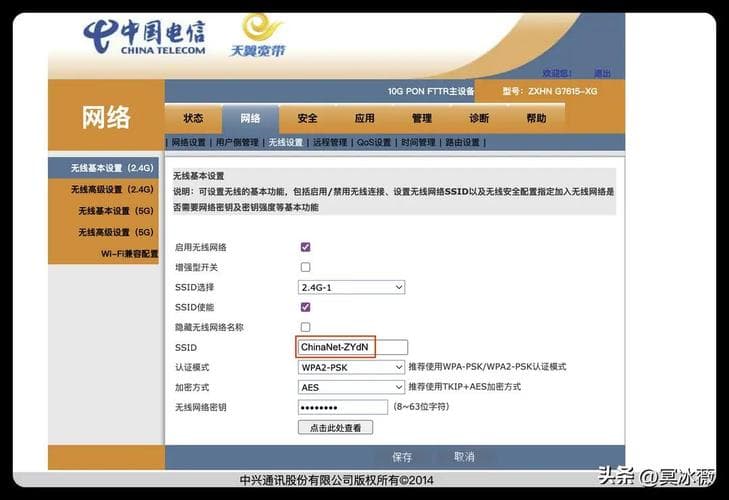Enable the 增强型开关 checkbox
Viewport: 729px width, 500px height.
[x=305, y=267]
